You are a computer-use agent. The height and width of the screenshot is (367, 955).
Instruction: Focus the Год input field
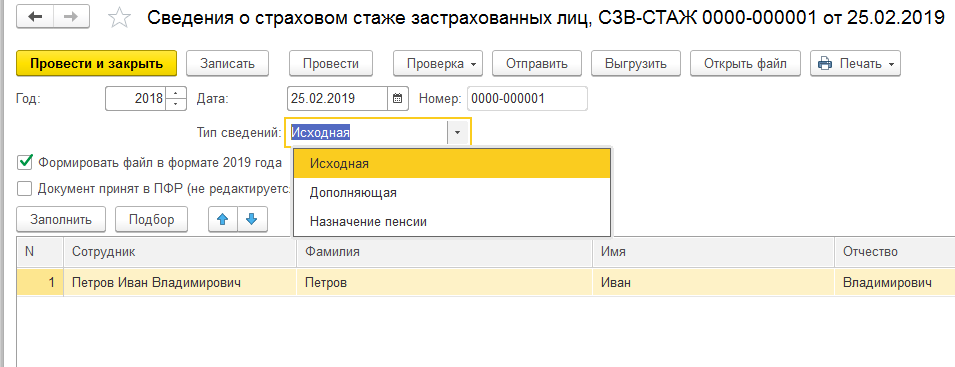[135, 99]
